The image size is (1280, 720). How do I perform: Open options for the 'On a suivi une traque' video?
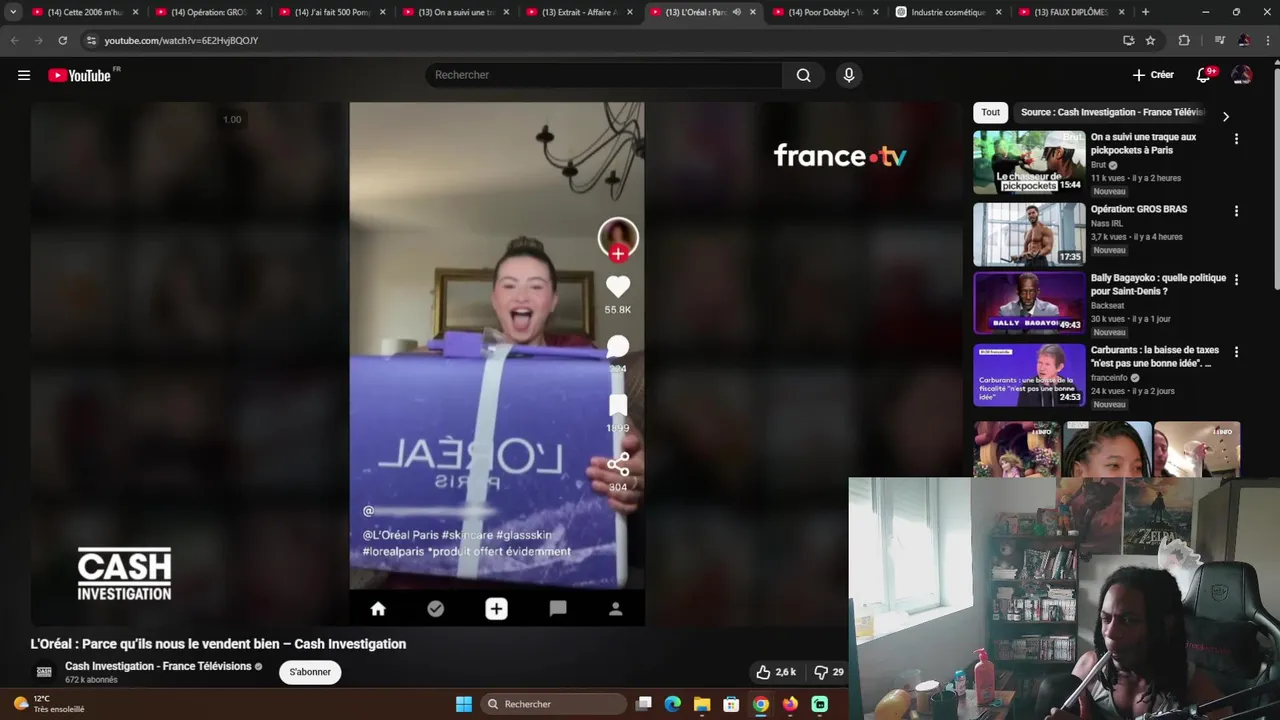click(1236, 139)
